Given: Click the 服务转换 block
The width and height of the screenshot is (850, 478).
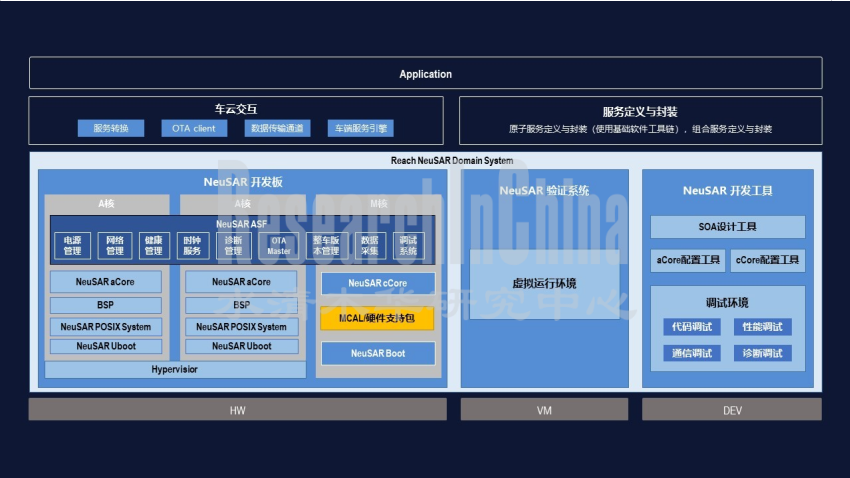Looking at the screenshot, I should tap(111, 128).
